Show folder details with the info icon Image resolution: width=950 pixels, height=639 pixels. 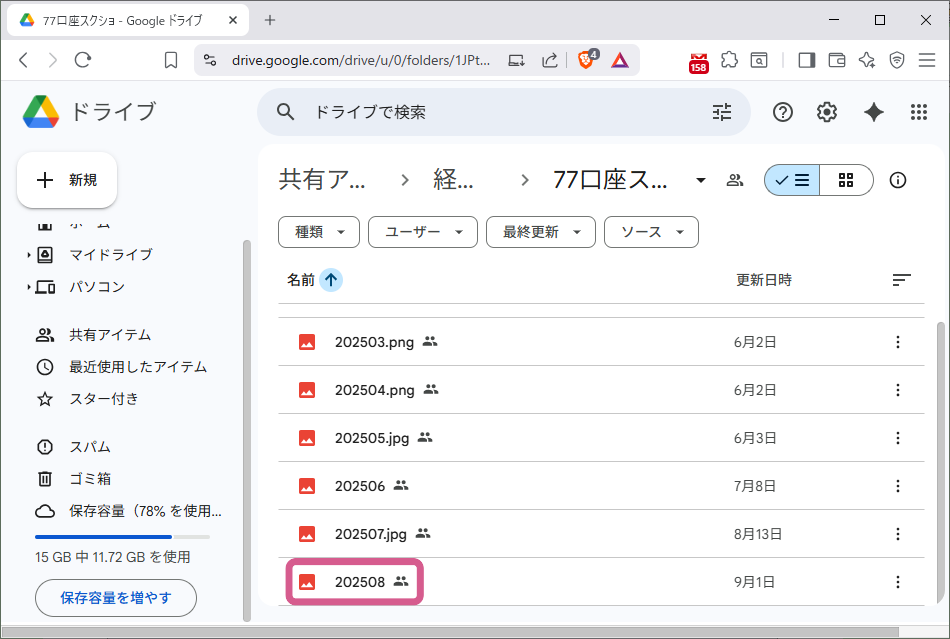[x=898, y=180]
